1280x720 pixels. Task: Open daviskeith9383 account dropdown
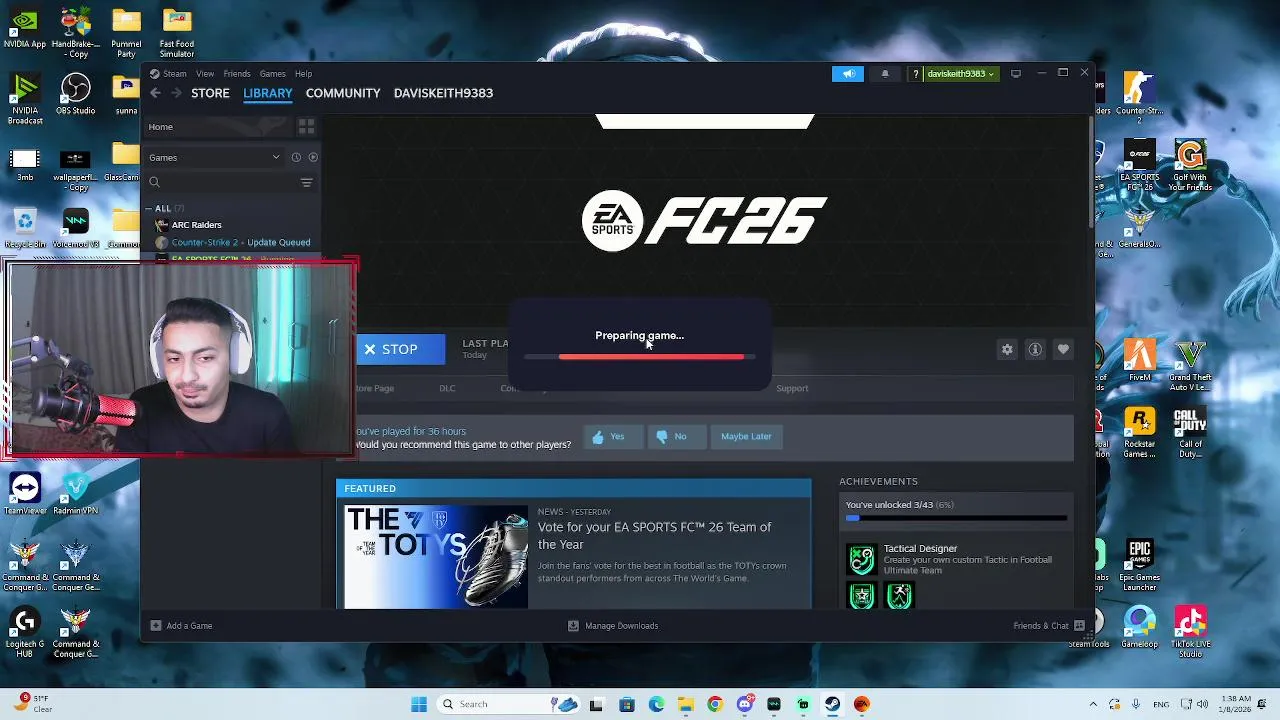[x=960, y=73]
